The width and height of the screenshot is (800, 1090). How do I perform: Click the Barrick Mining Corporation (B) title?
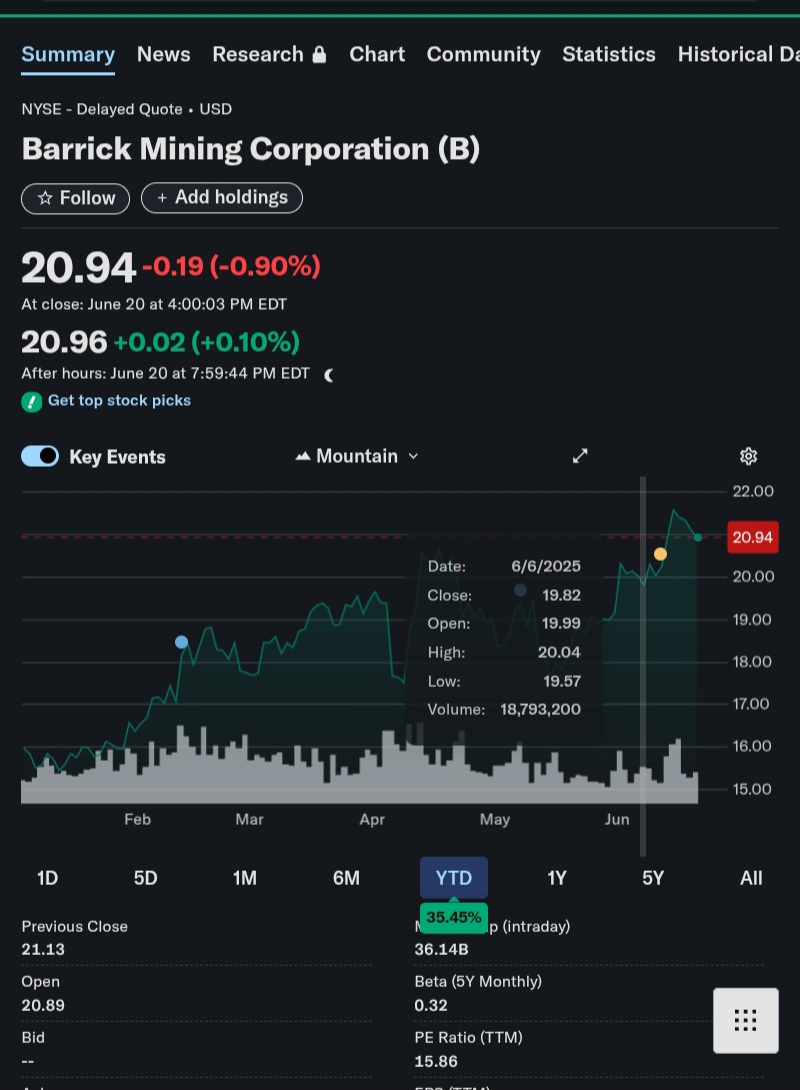tap(250, 149)
